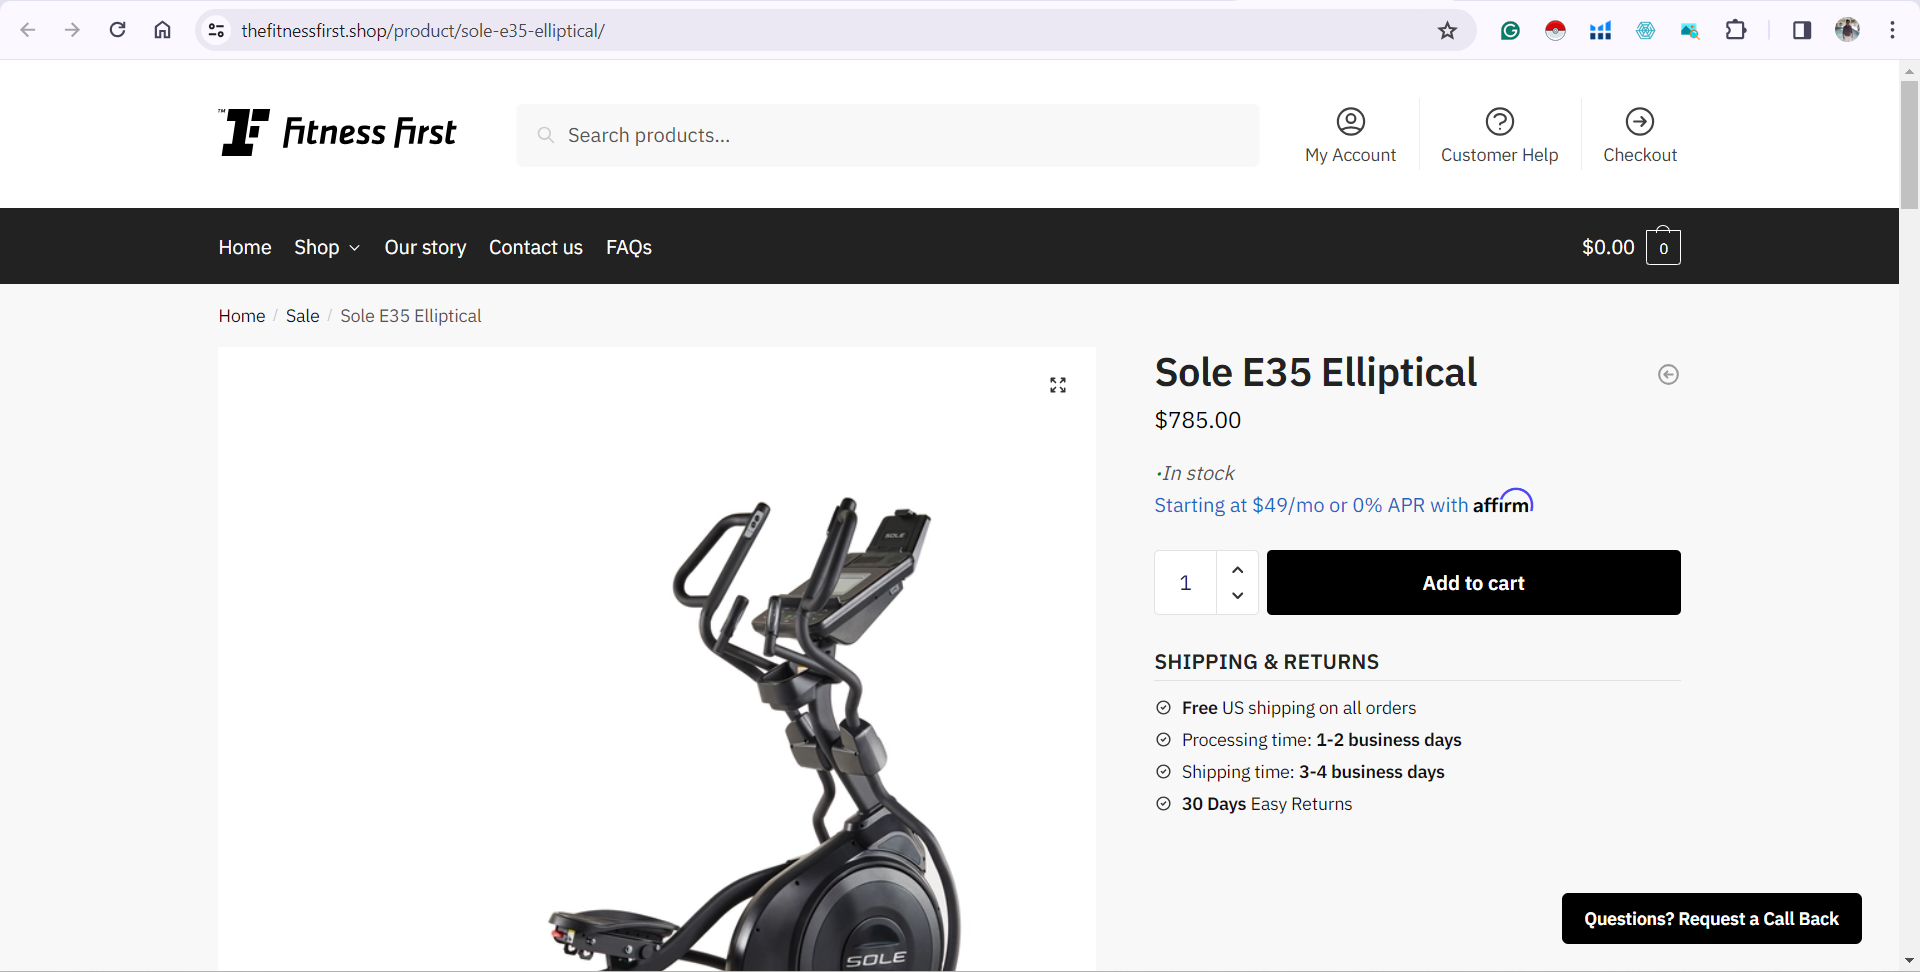This screenshot has height=972, width=1920.
Task: Add to cart button
Action: pos(1473,582)
